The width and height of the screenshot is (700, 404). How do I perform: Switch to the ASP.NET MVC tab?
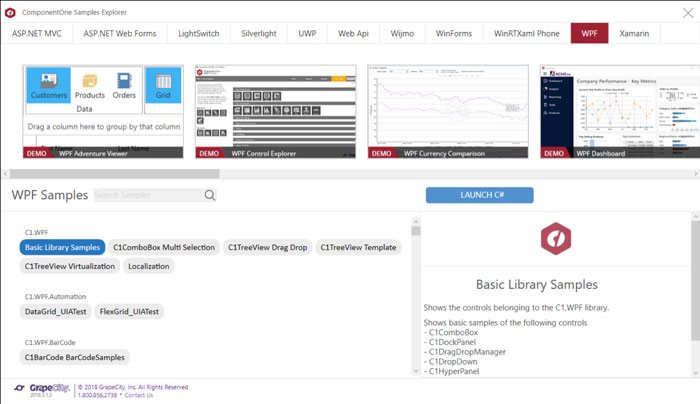pyautogui.click(x=37, y=33)
